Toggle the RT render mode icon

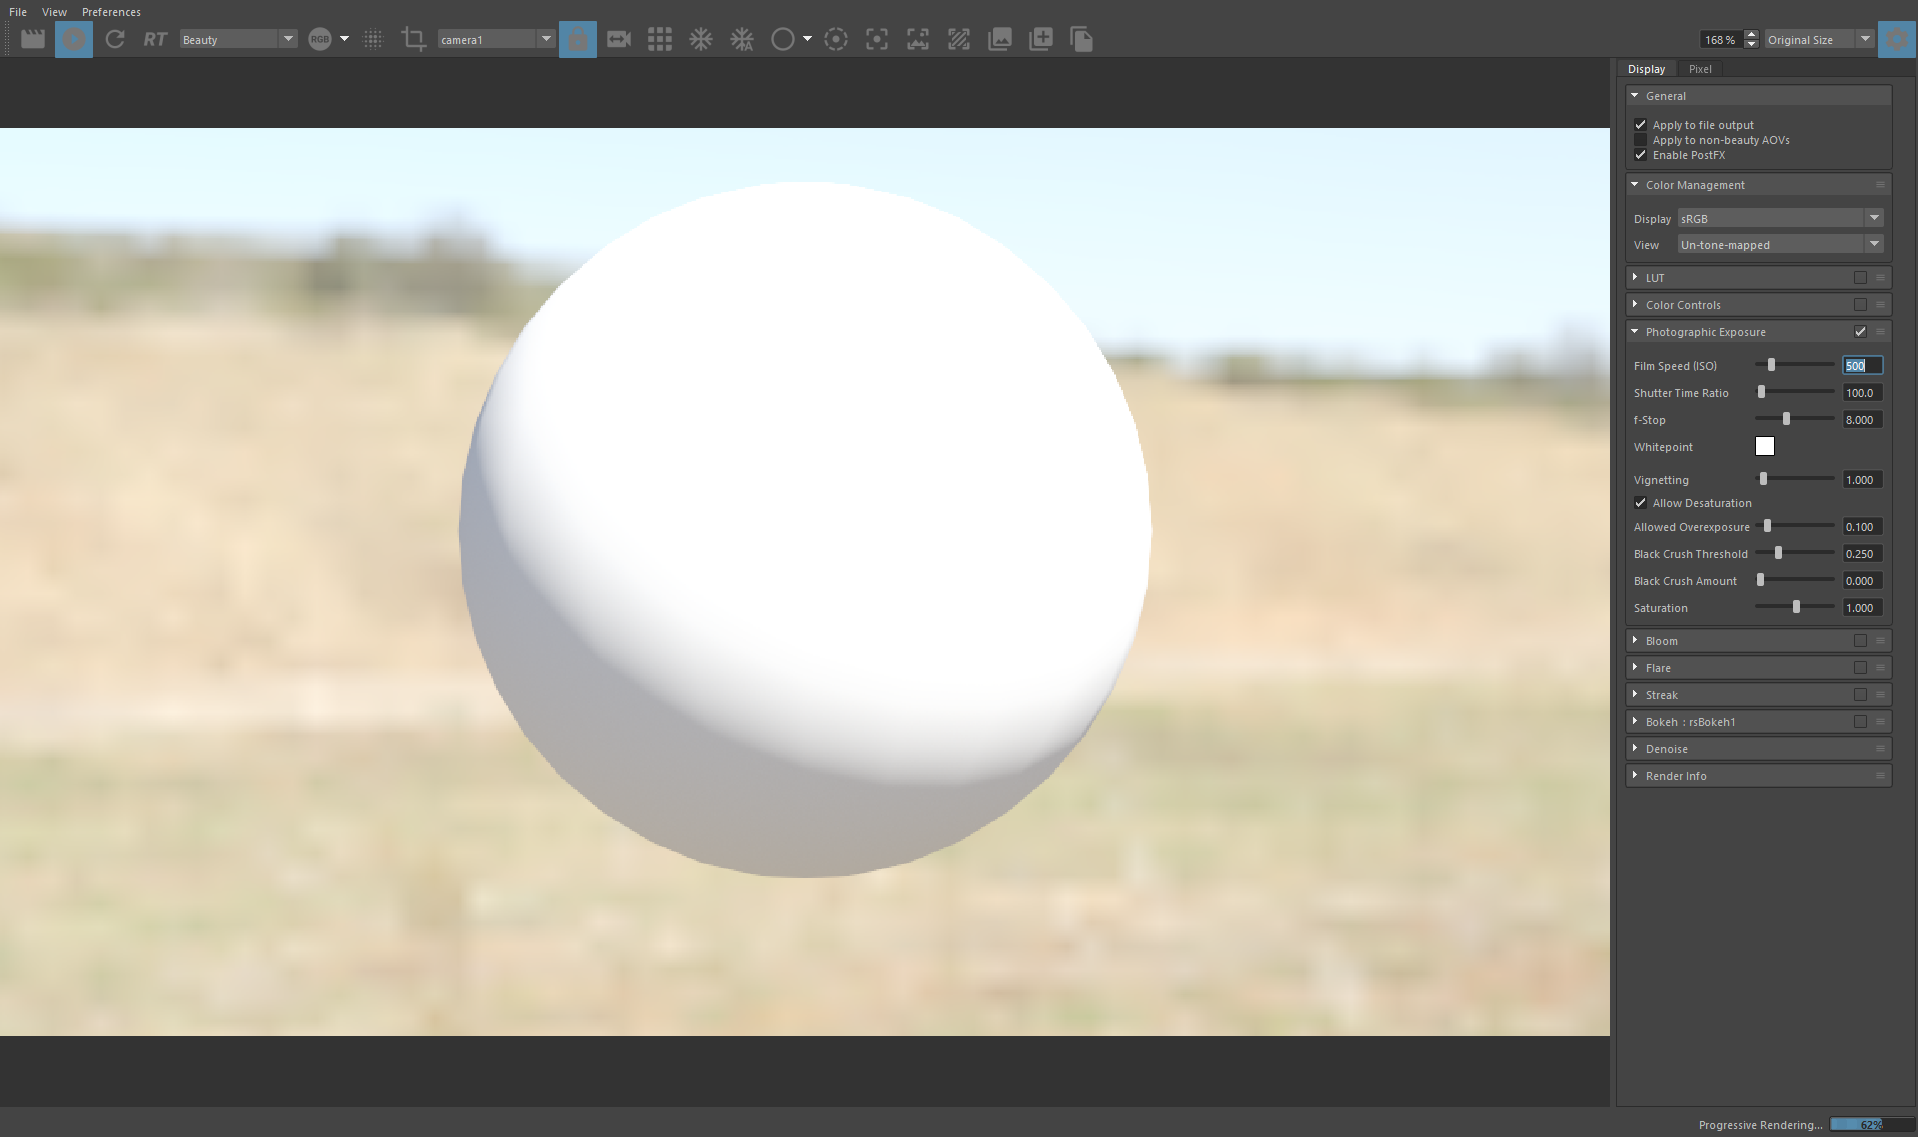(155, 40)
